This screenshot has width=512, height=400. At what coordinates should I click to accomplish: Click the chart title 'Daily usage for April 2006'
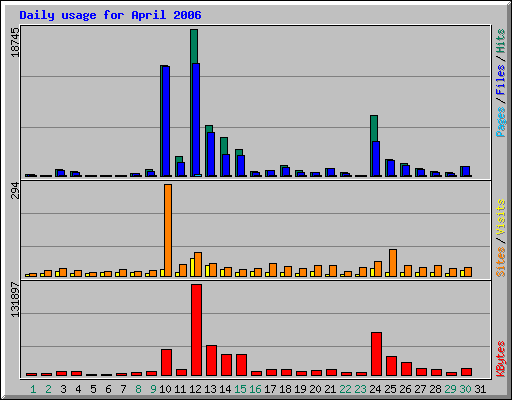[110, 15]
